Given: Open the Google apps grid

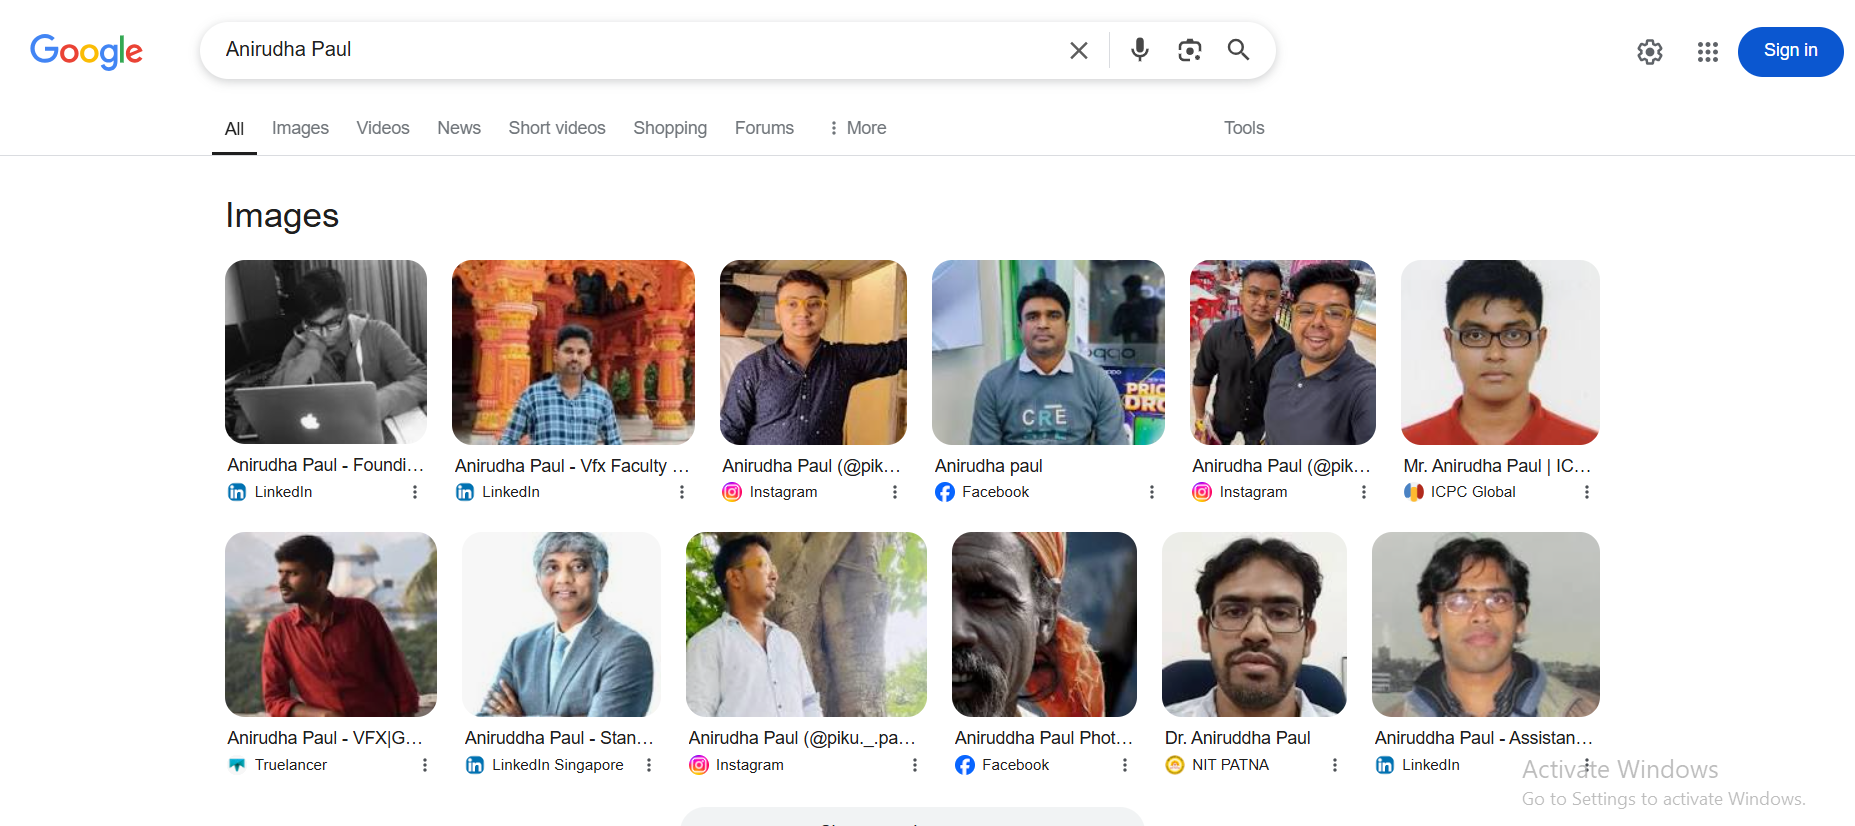Looking at the screenshot, I should click(x=1707, y=52).
